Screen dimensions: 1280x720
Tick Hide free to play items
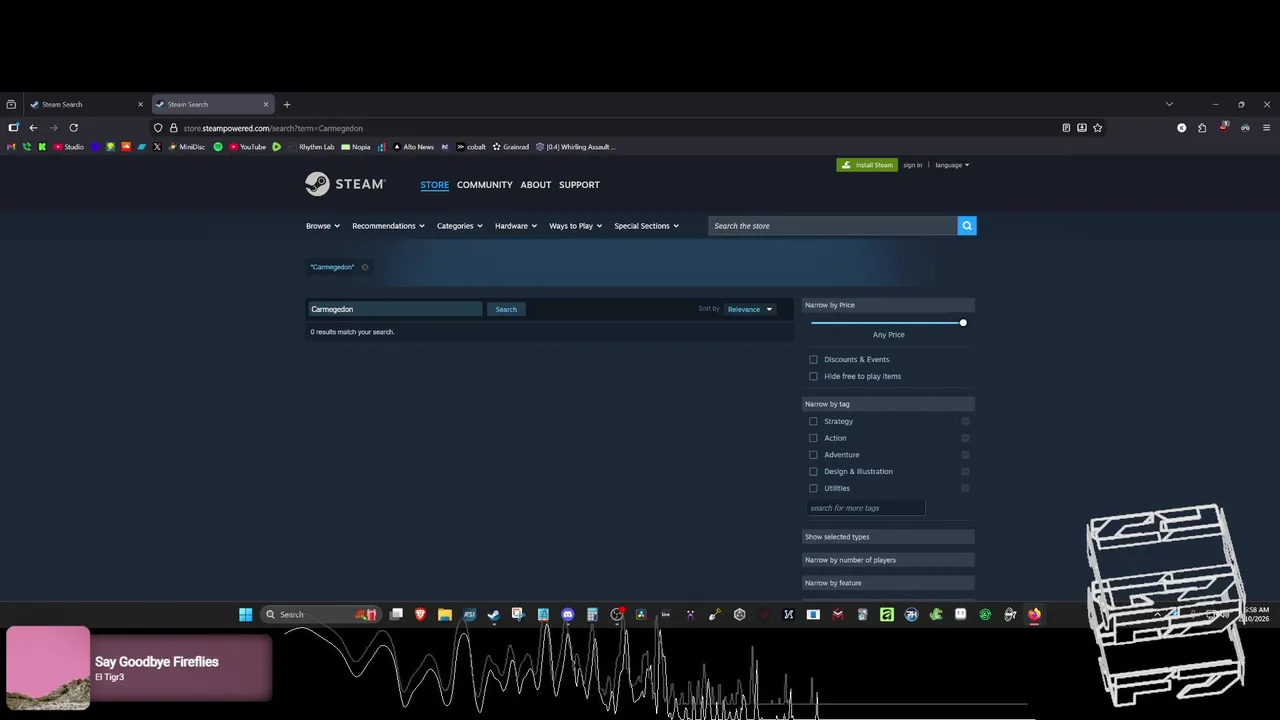813,376
